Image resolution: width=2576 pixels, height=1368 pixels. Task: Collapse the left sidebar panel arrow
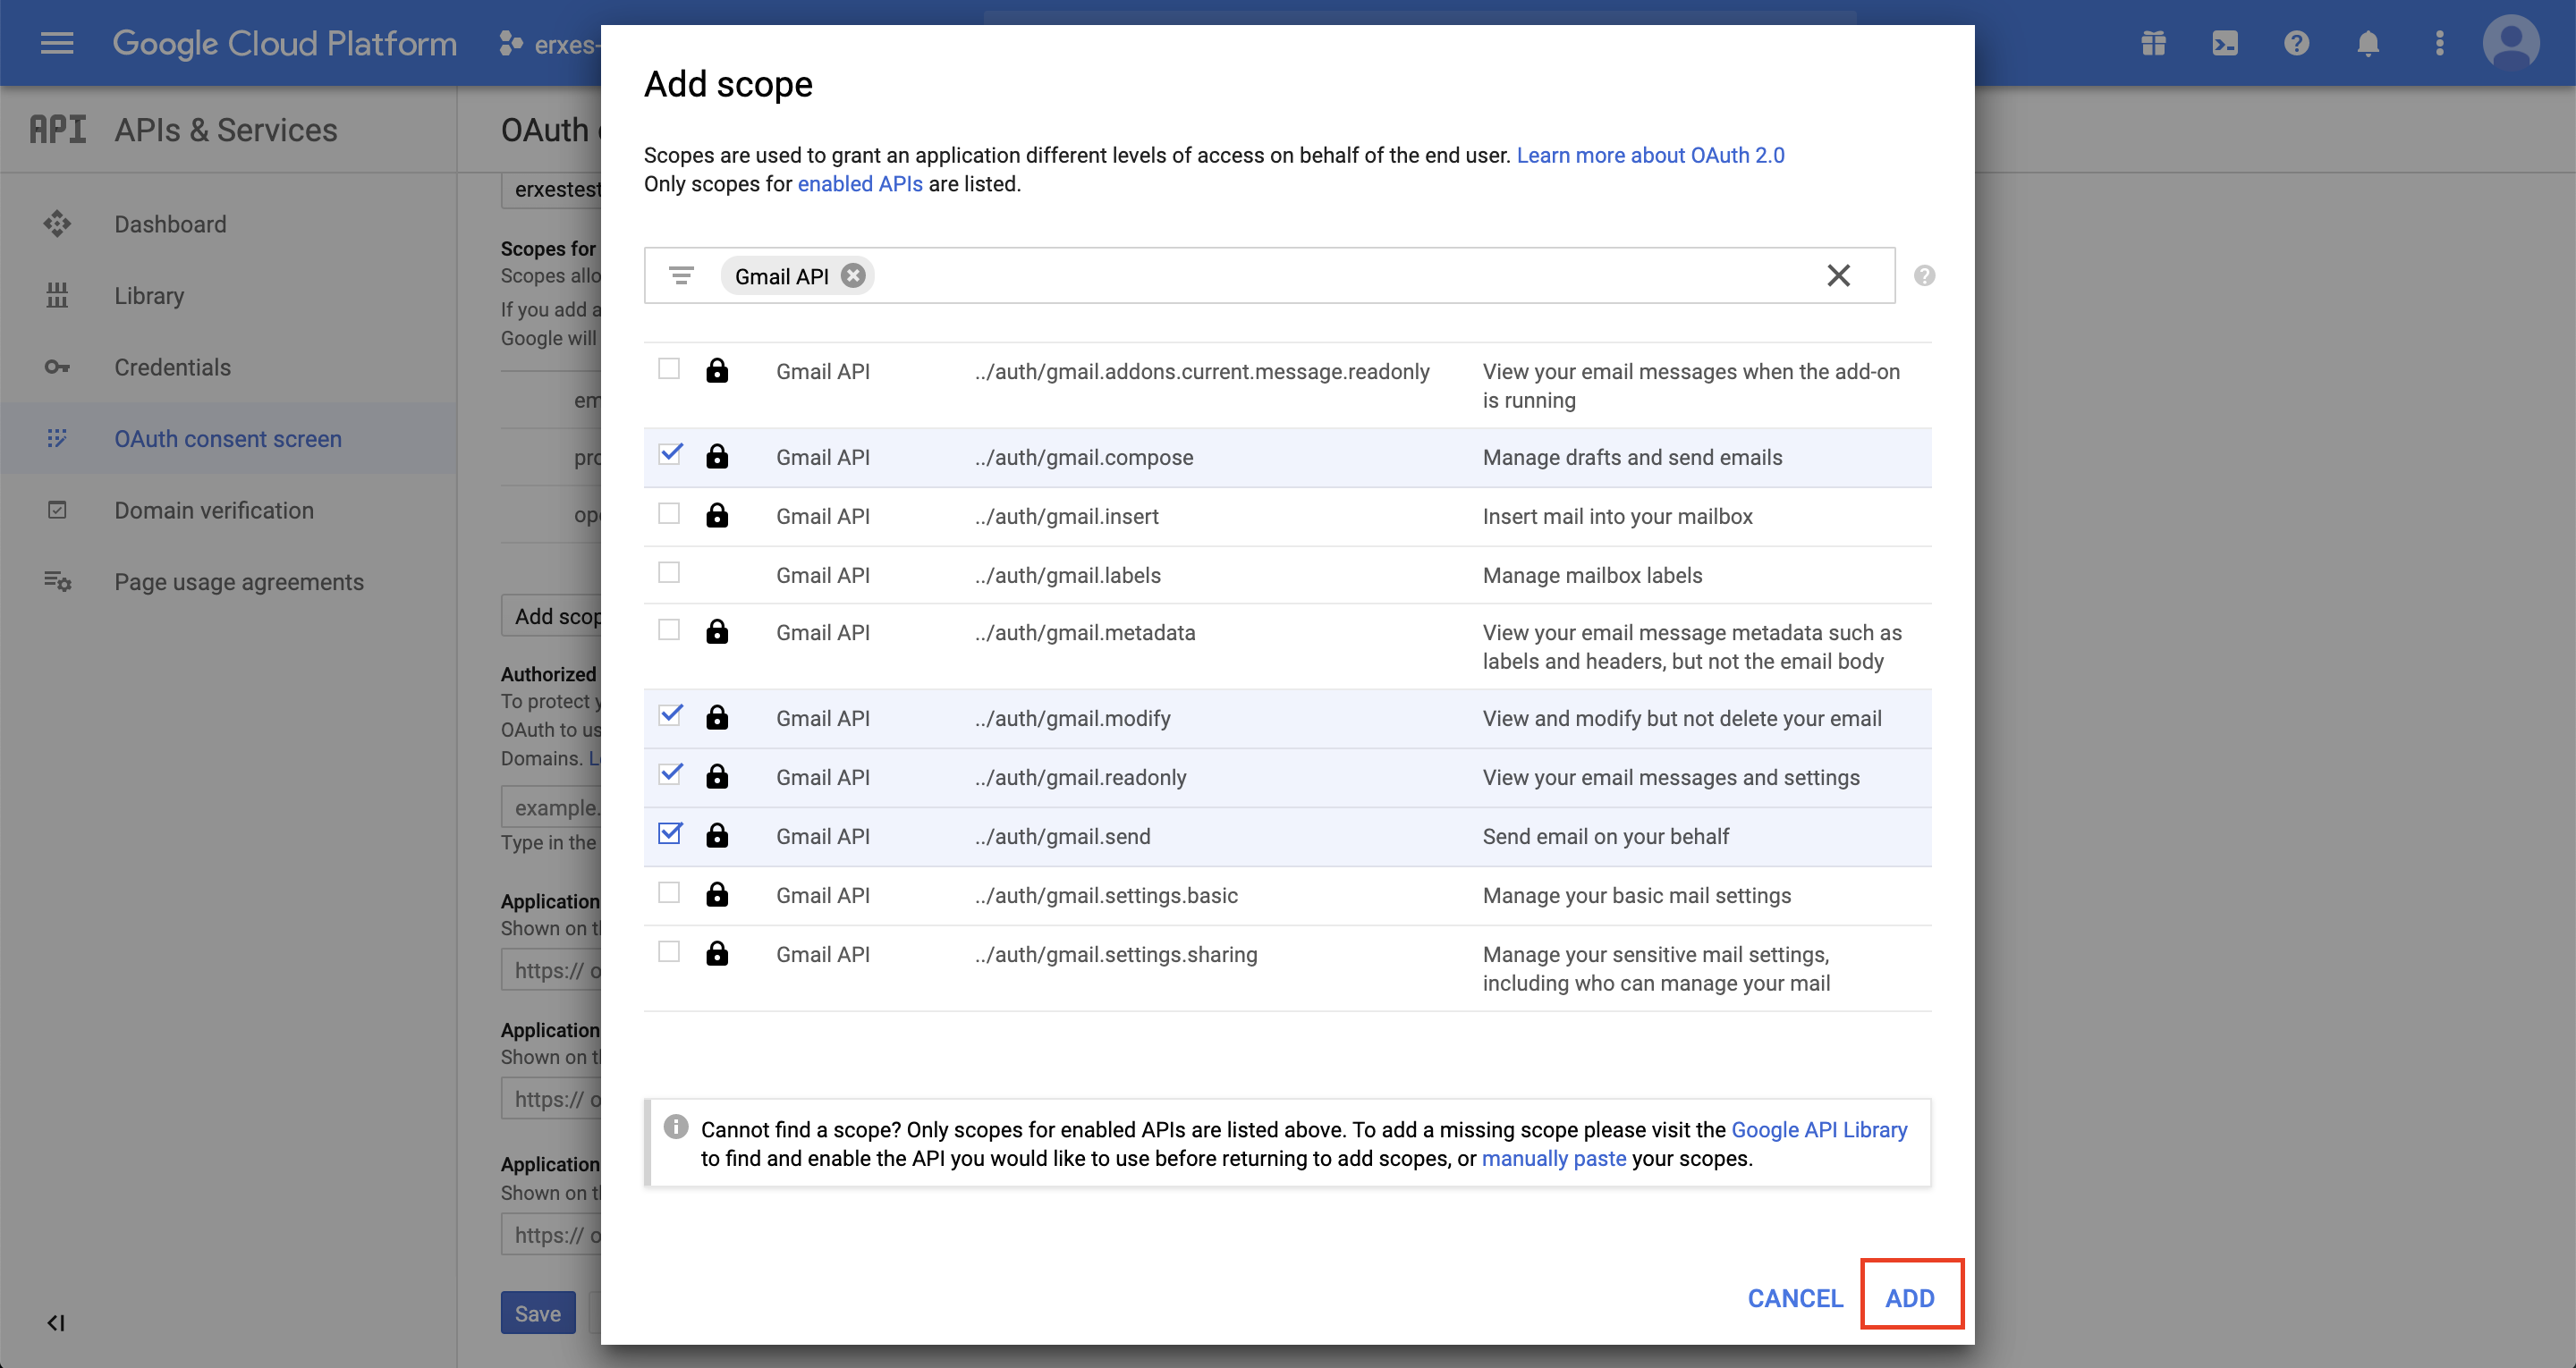56,1323
